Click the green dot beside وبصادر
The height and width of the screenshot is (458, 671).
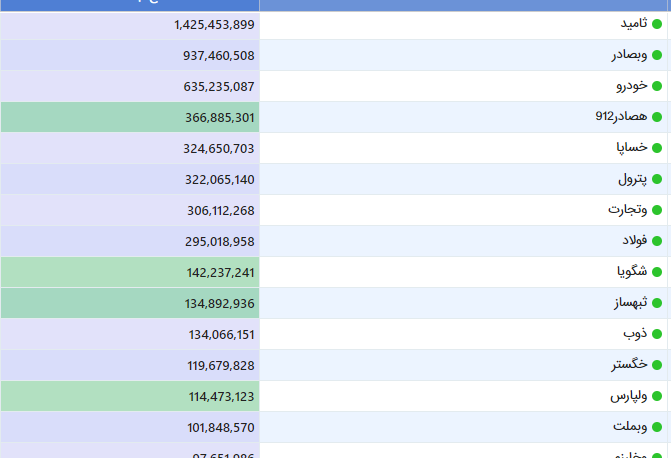pyautogui.click(x=657, y=55)
